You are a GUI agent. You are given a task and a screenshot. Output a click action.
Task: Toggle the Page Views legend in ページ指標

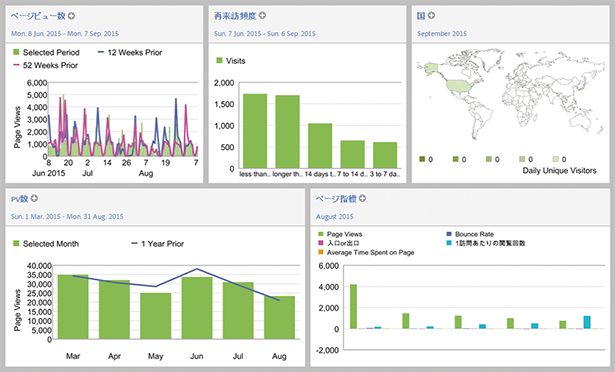340,234
